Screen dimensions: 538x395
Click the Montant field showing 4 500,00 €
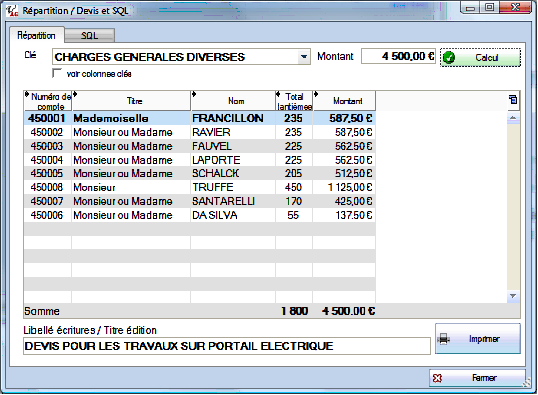[x=398, y=56]
